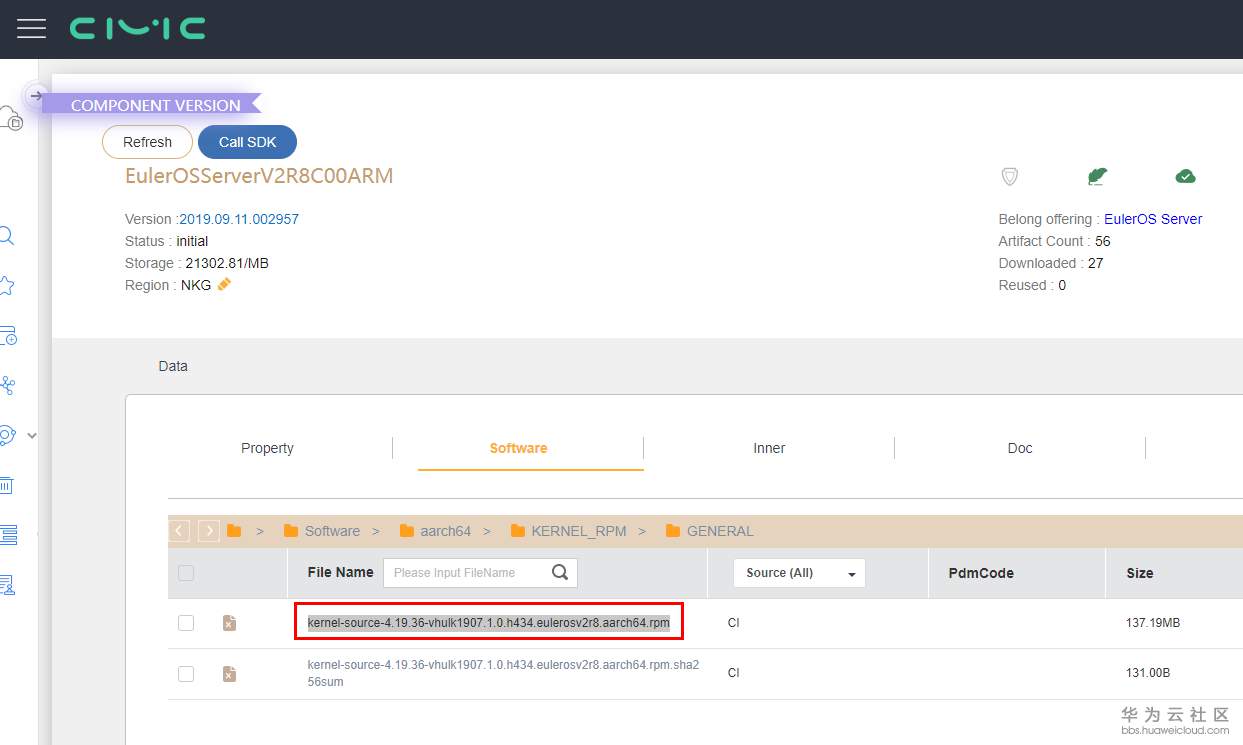Toggle the select-all header checkbox

tap(186, 573)
